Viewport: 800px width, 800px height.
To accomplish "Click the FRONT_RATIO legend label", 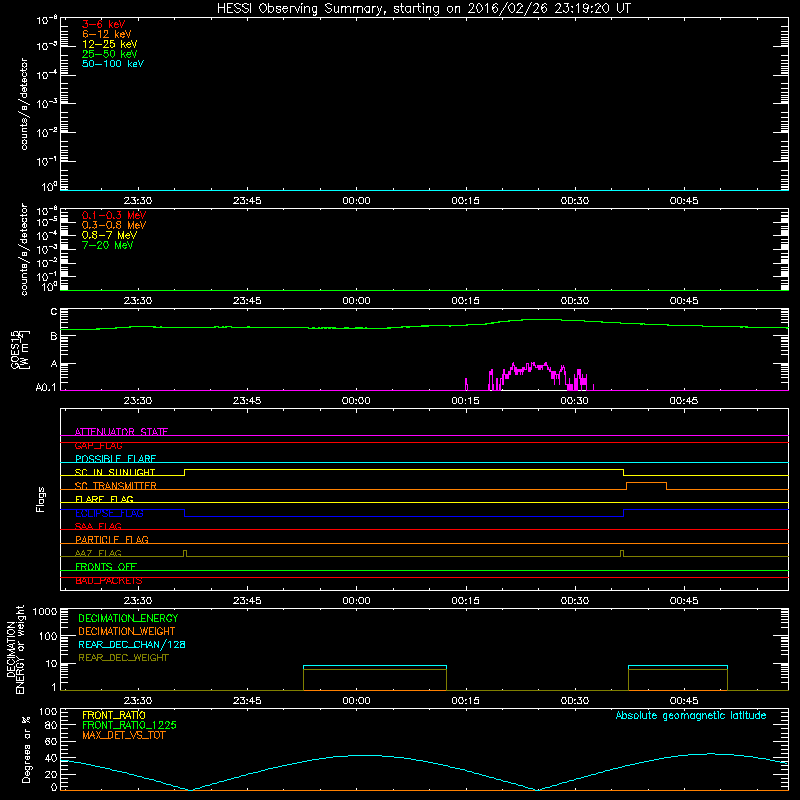I will (114, 715).
